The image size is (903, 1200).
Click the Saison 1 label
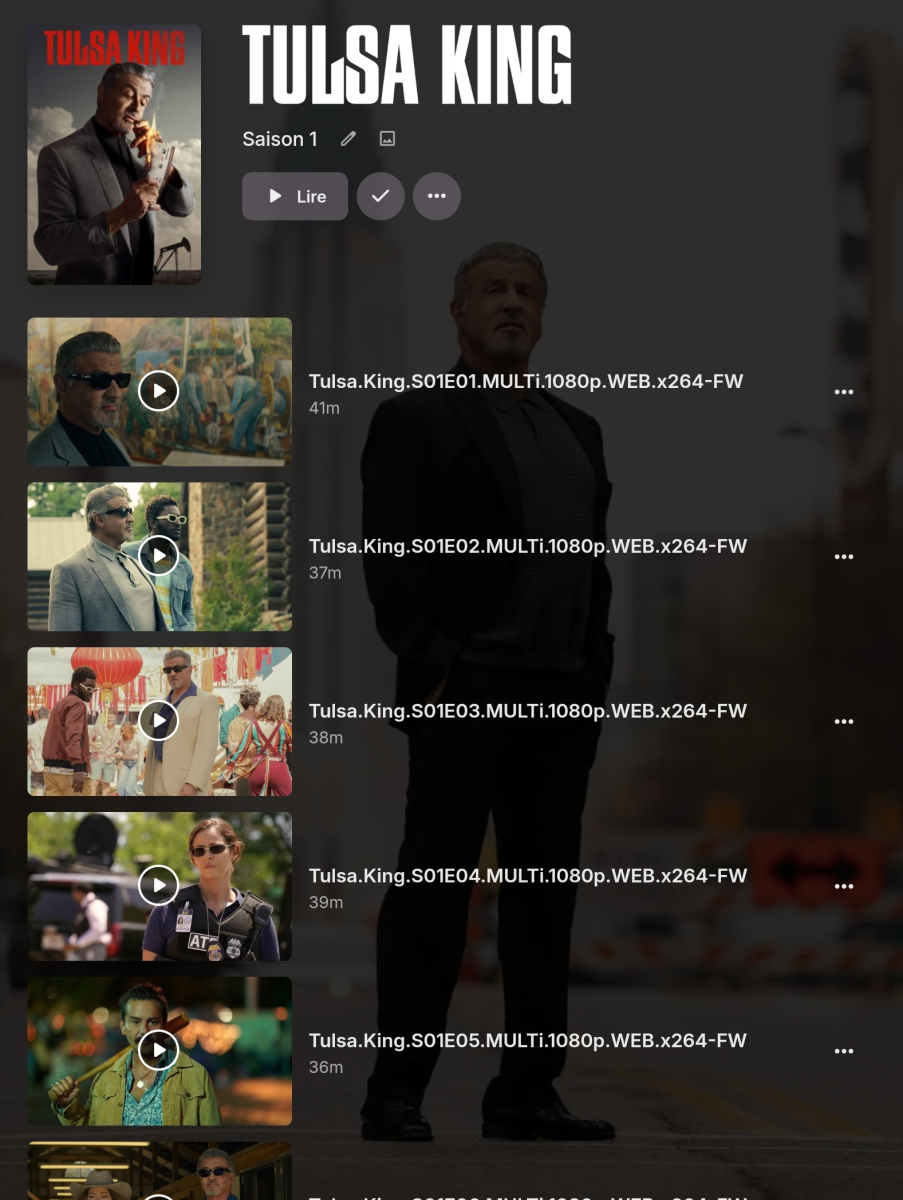click(x=280, y=139)
